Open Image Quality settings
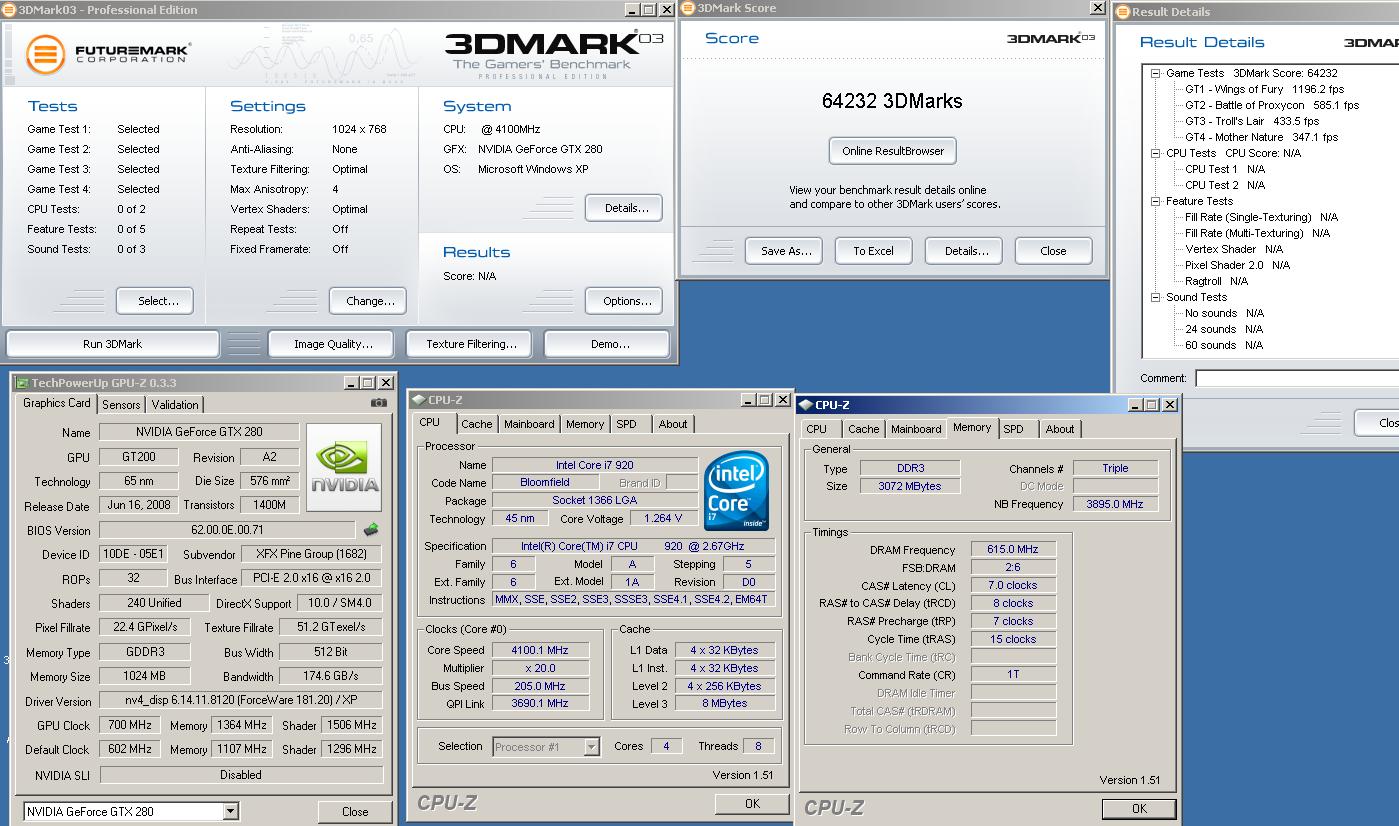The image size is (1399, 826). tap(333, 344)
